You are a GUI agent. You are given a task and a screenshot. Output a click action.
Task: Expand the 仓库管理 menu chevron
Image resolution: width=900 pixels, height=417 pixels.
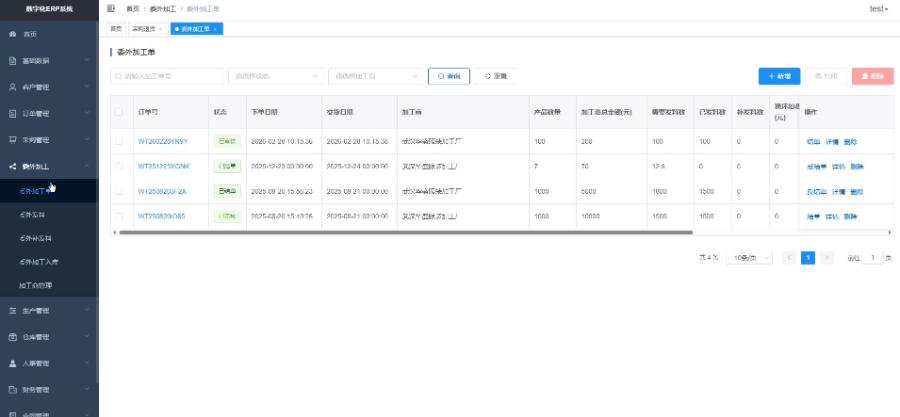(87, 337)
